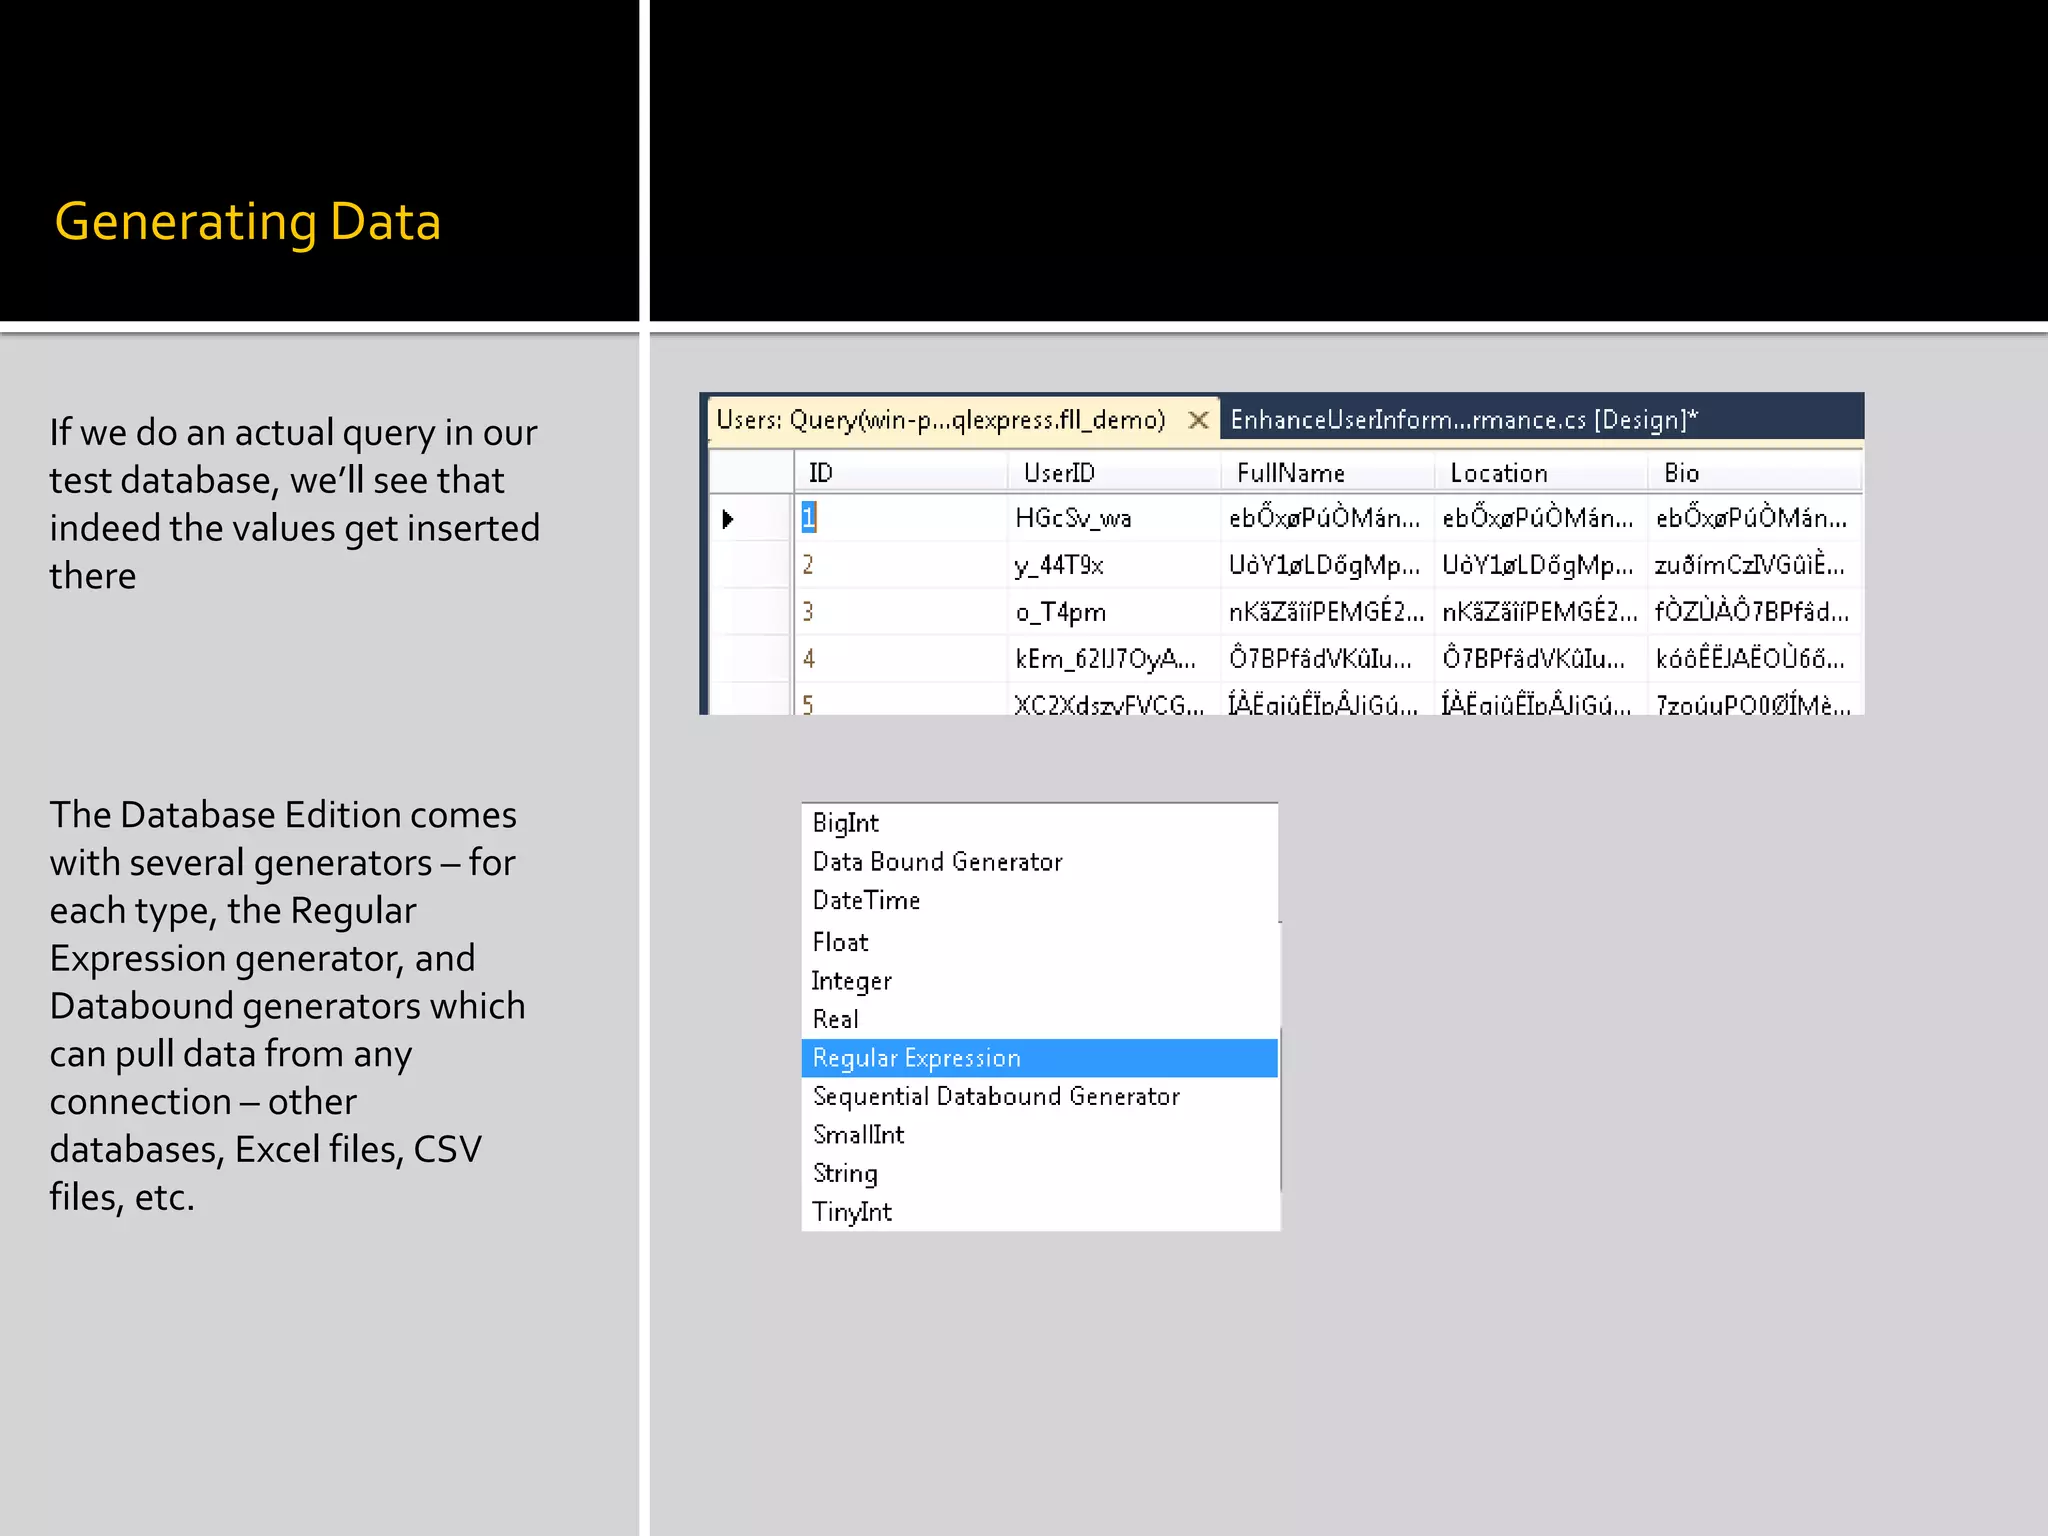Select FullName cell in row 1
Image resolution: width=2048 pixels, height=1536 pixels.
1328,518
